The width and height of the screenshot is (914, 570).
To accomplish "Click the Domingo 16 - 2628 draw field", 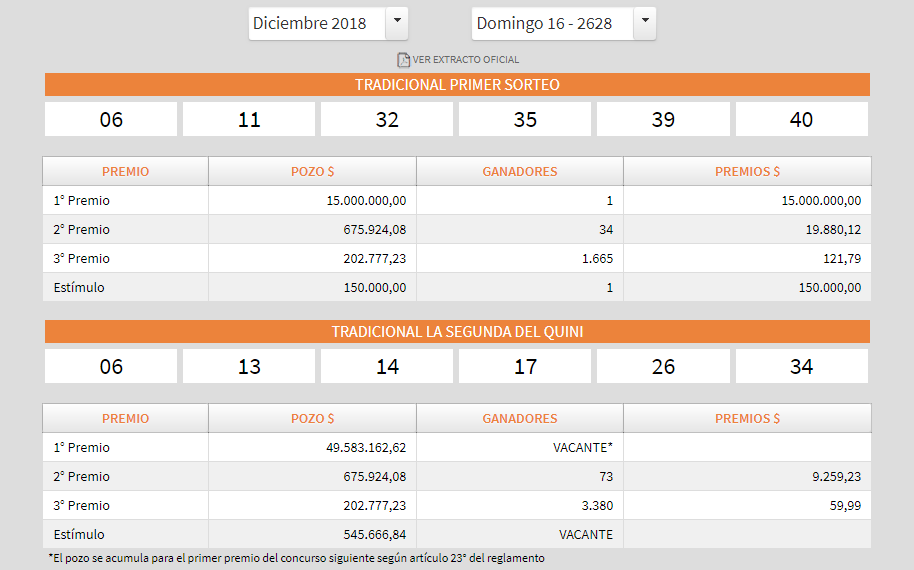I will click(x=551, y=23).
